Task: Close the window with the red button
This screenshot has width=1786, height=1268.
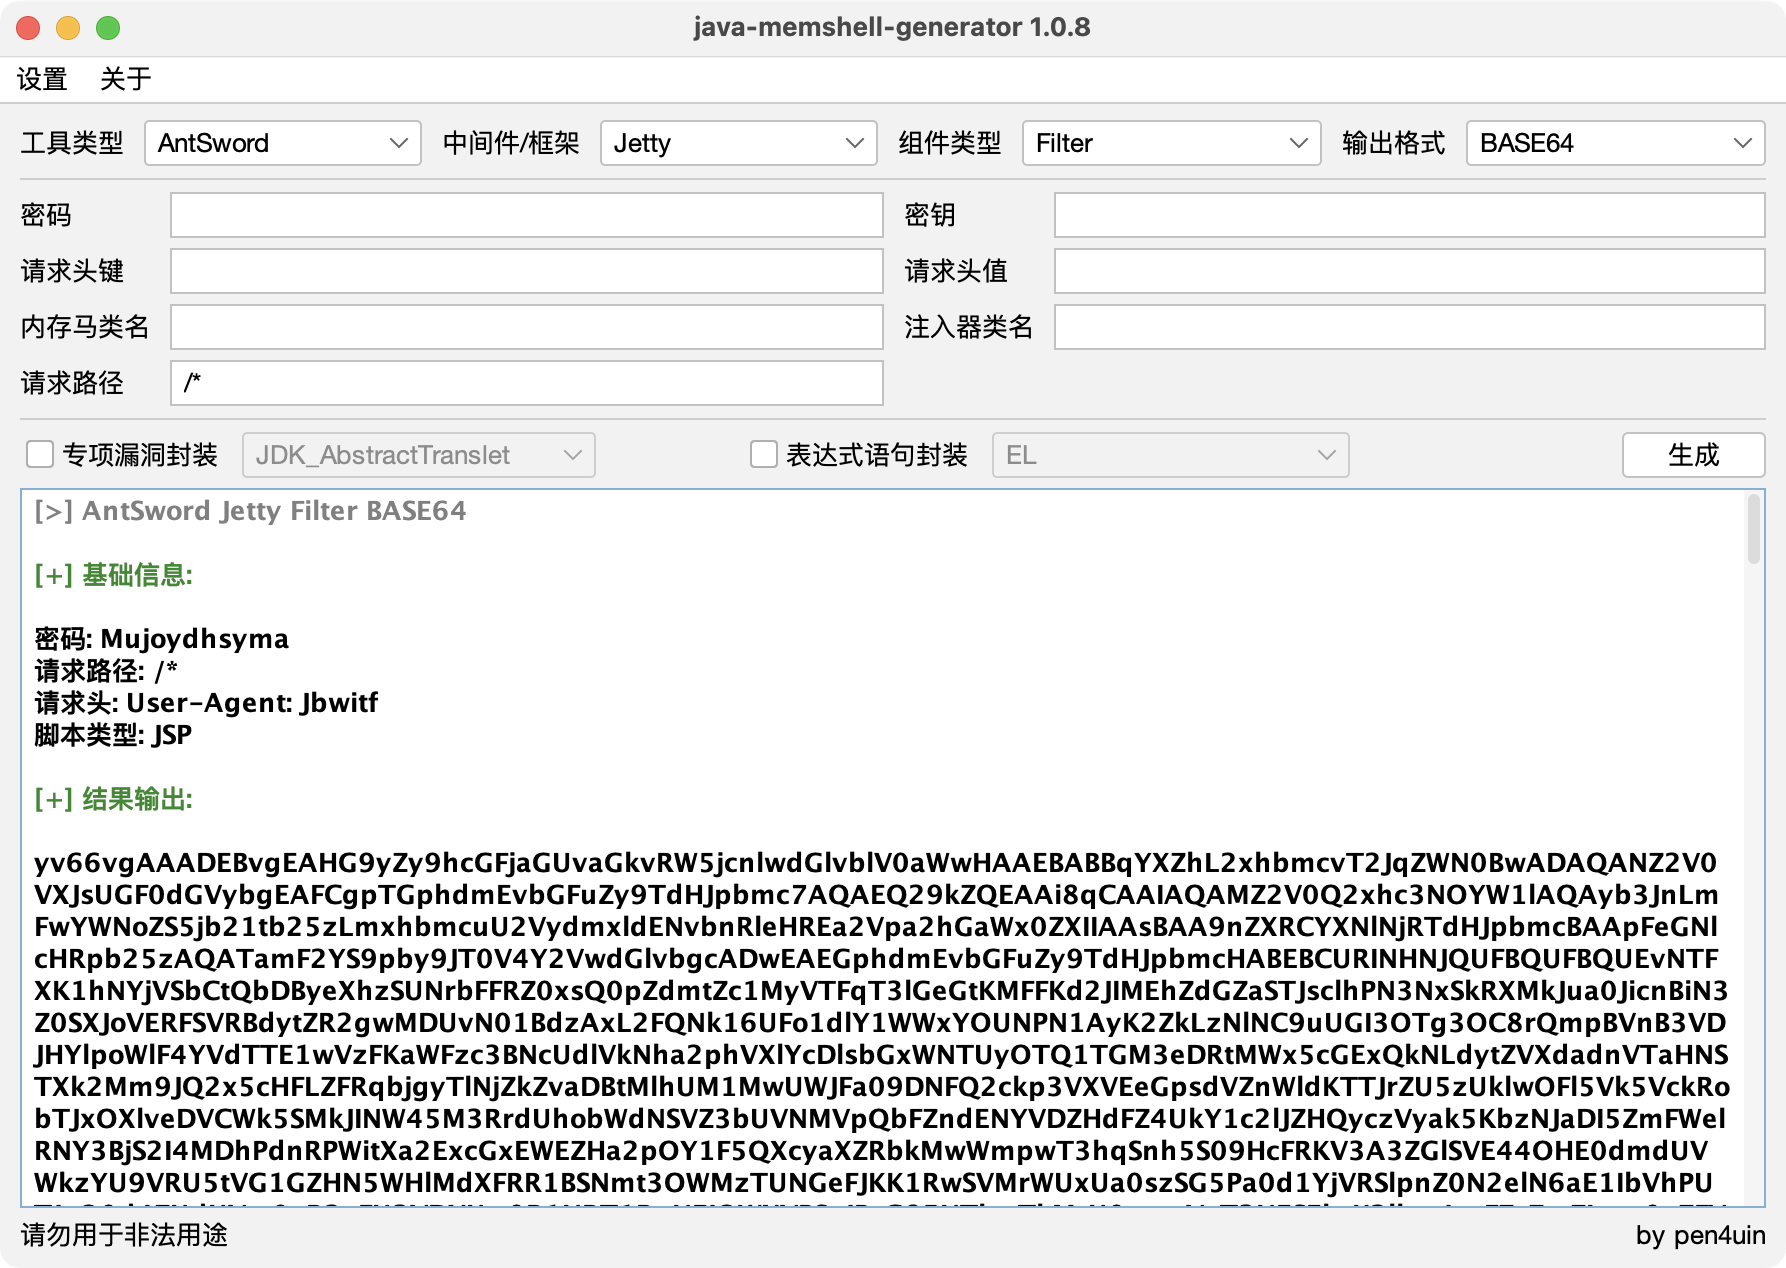Action: pyautogui.click(x=28, y=28)
